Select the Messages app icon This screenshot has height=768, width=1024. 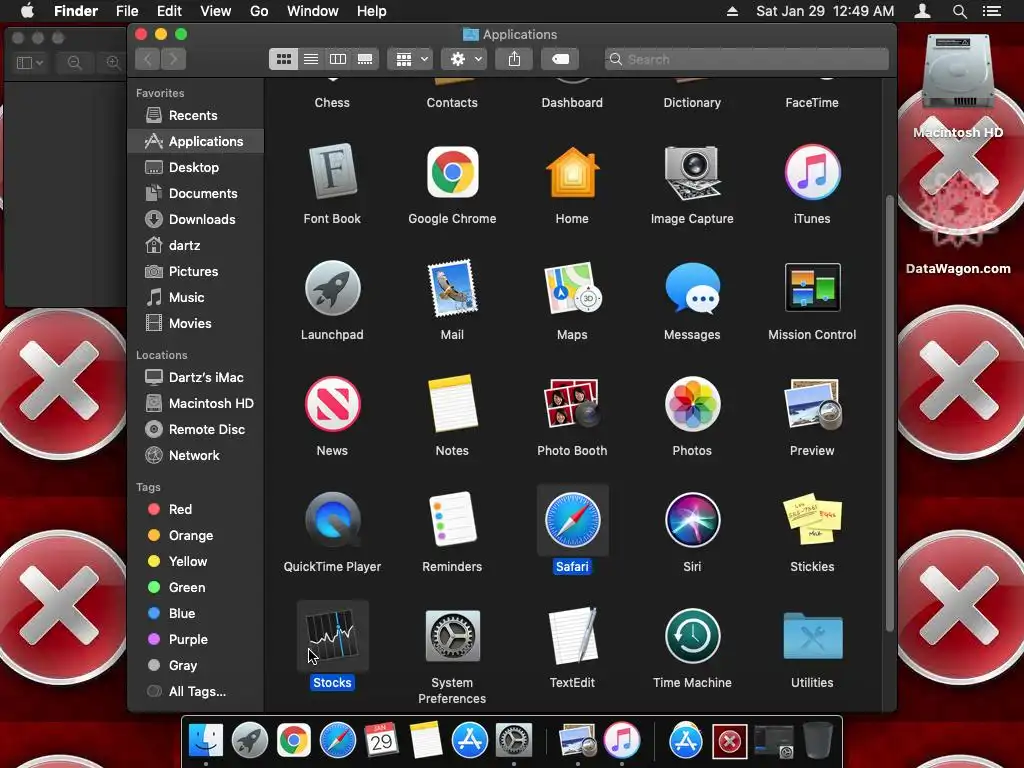click(x=692, y=288)
